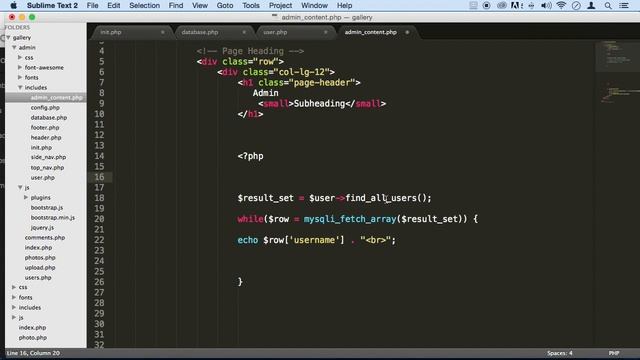The height and width of the screenshot is (360, 640).
Task: Open the Tools menu
Action: coord(251,5)
